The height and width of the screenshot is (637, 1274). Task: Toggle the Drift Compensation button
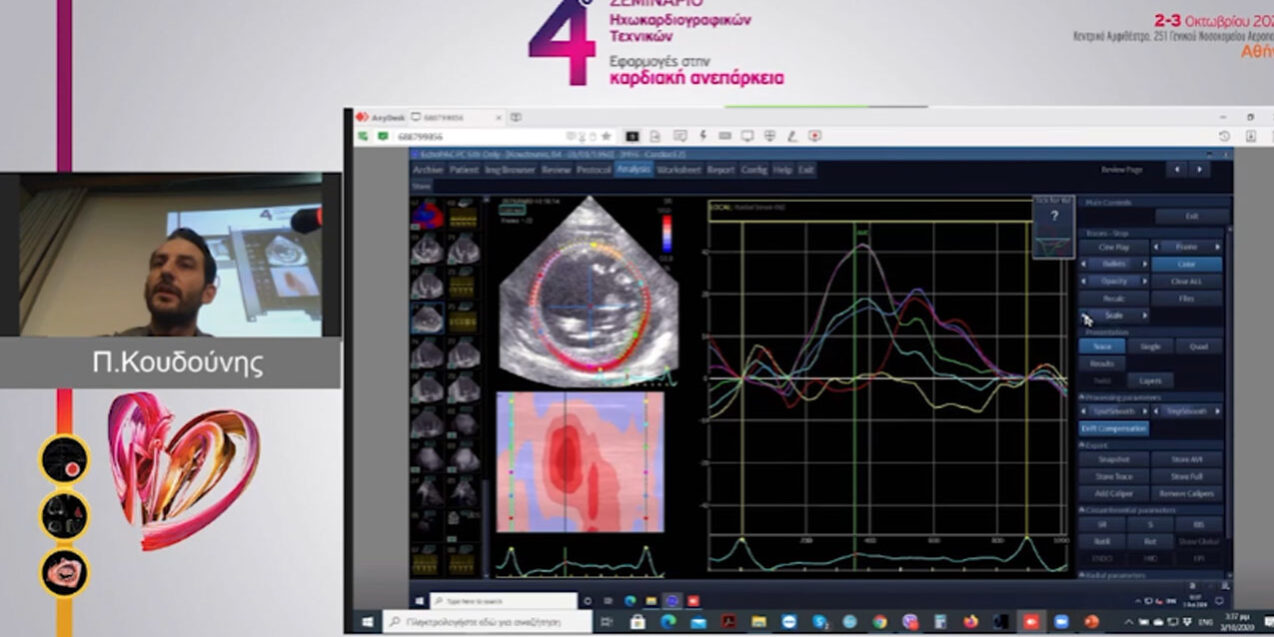(1114, 428)
